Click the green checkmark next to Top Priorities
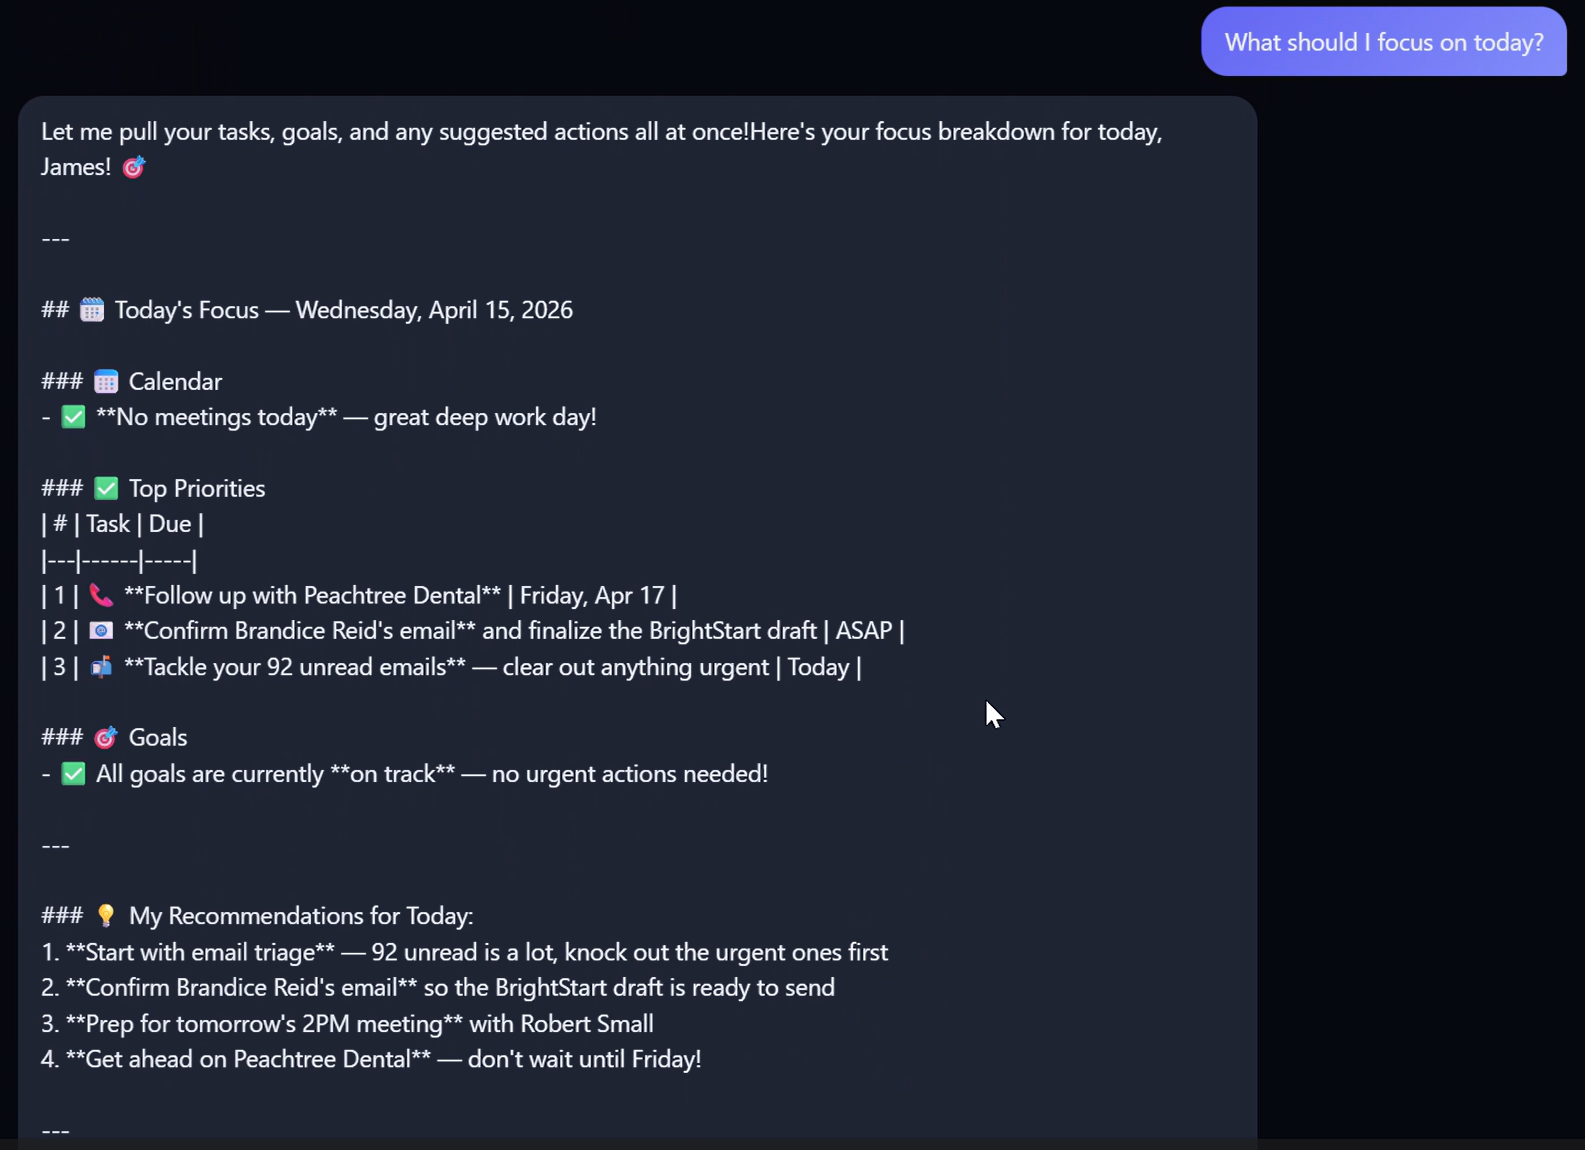This screenshot has height=1150, width=1585. click(106, 488)
